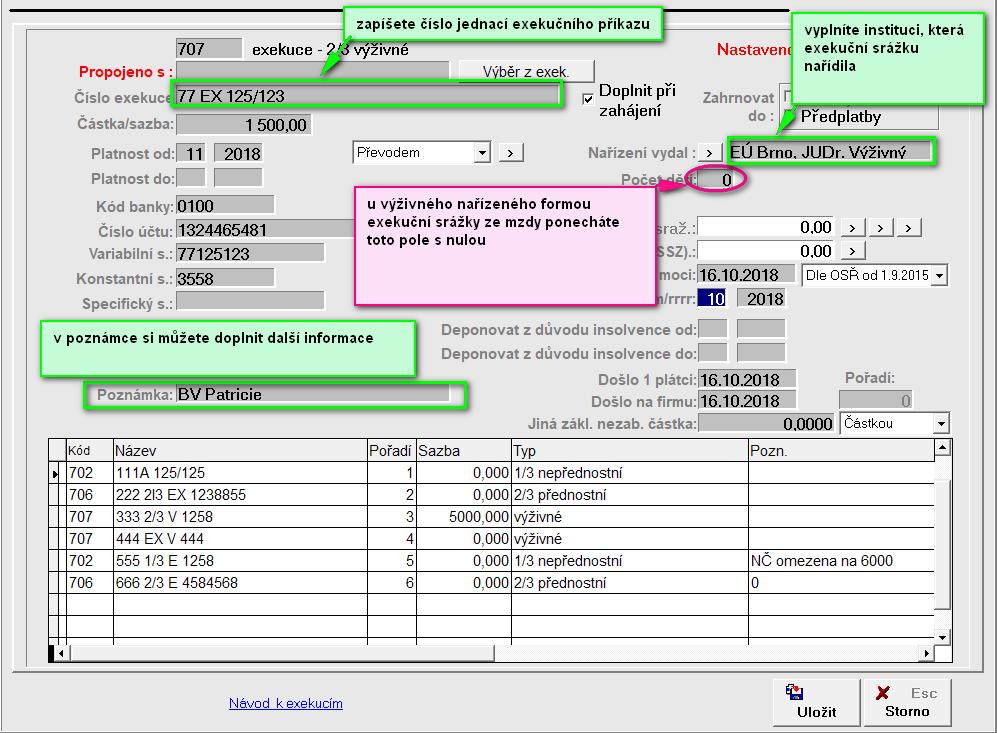997x733 pixels.
Task: Click the sraž. amount field 0,00
Action: 766,227
